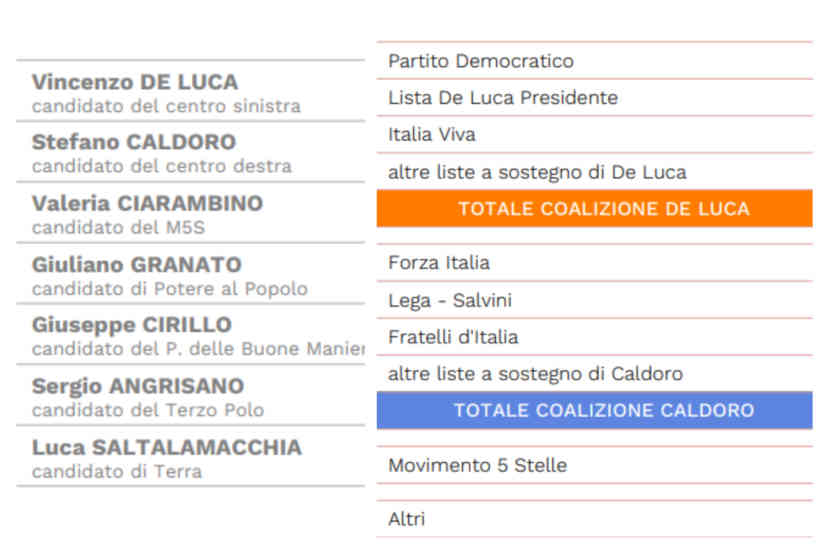The width and height of the screenshot is (825, 550).
Task: Select candidate Stefano CALDORO row
Action: tap(190, 152)
